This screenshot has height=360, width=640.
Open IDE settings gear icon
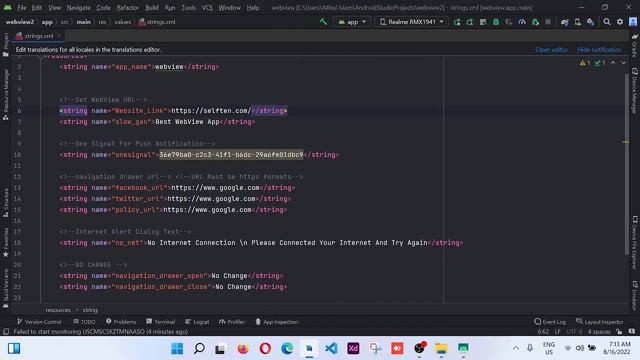click(x=620, y=22)
